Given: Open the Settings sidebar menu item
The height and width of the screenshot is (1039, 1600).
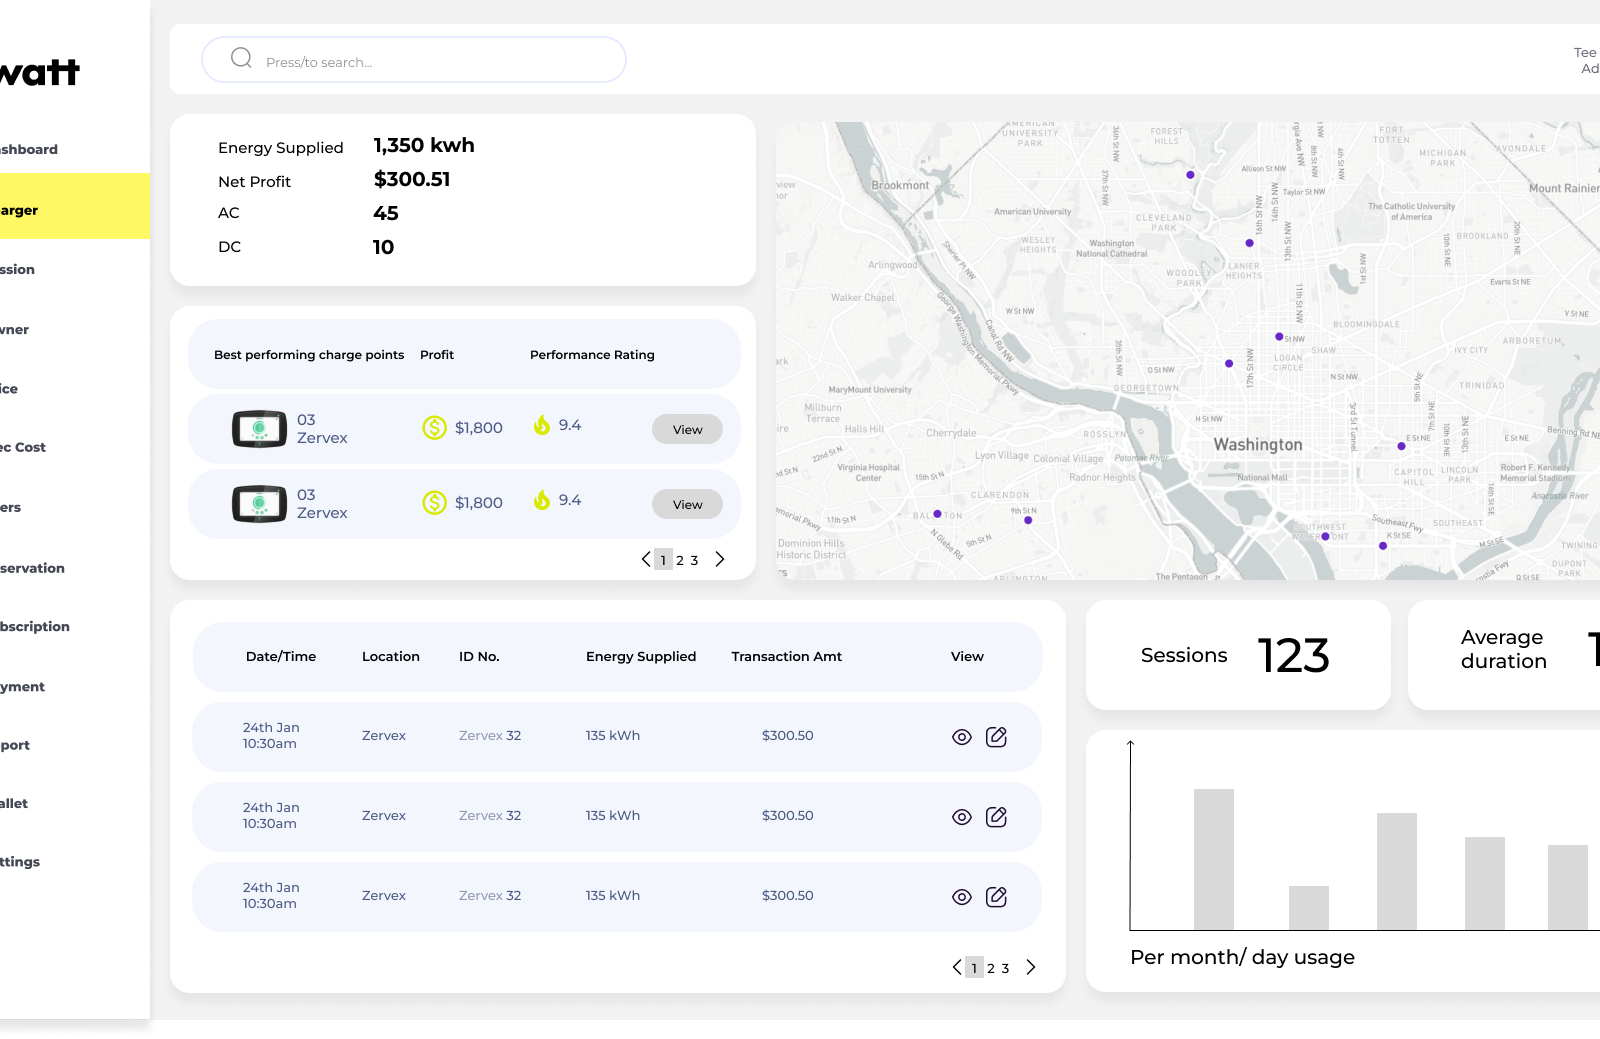Looking at the screenshot, I should 22,862.
